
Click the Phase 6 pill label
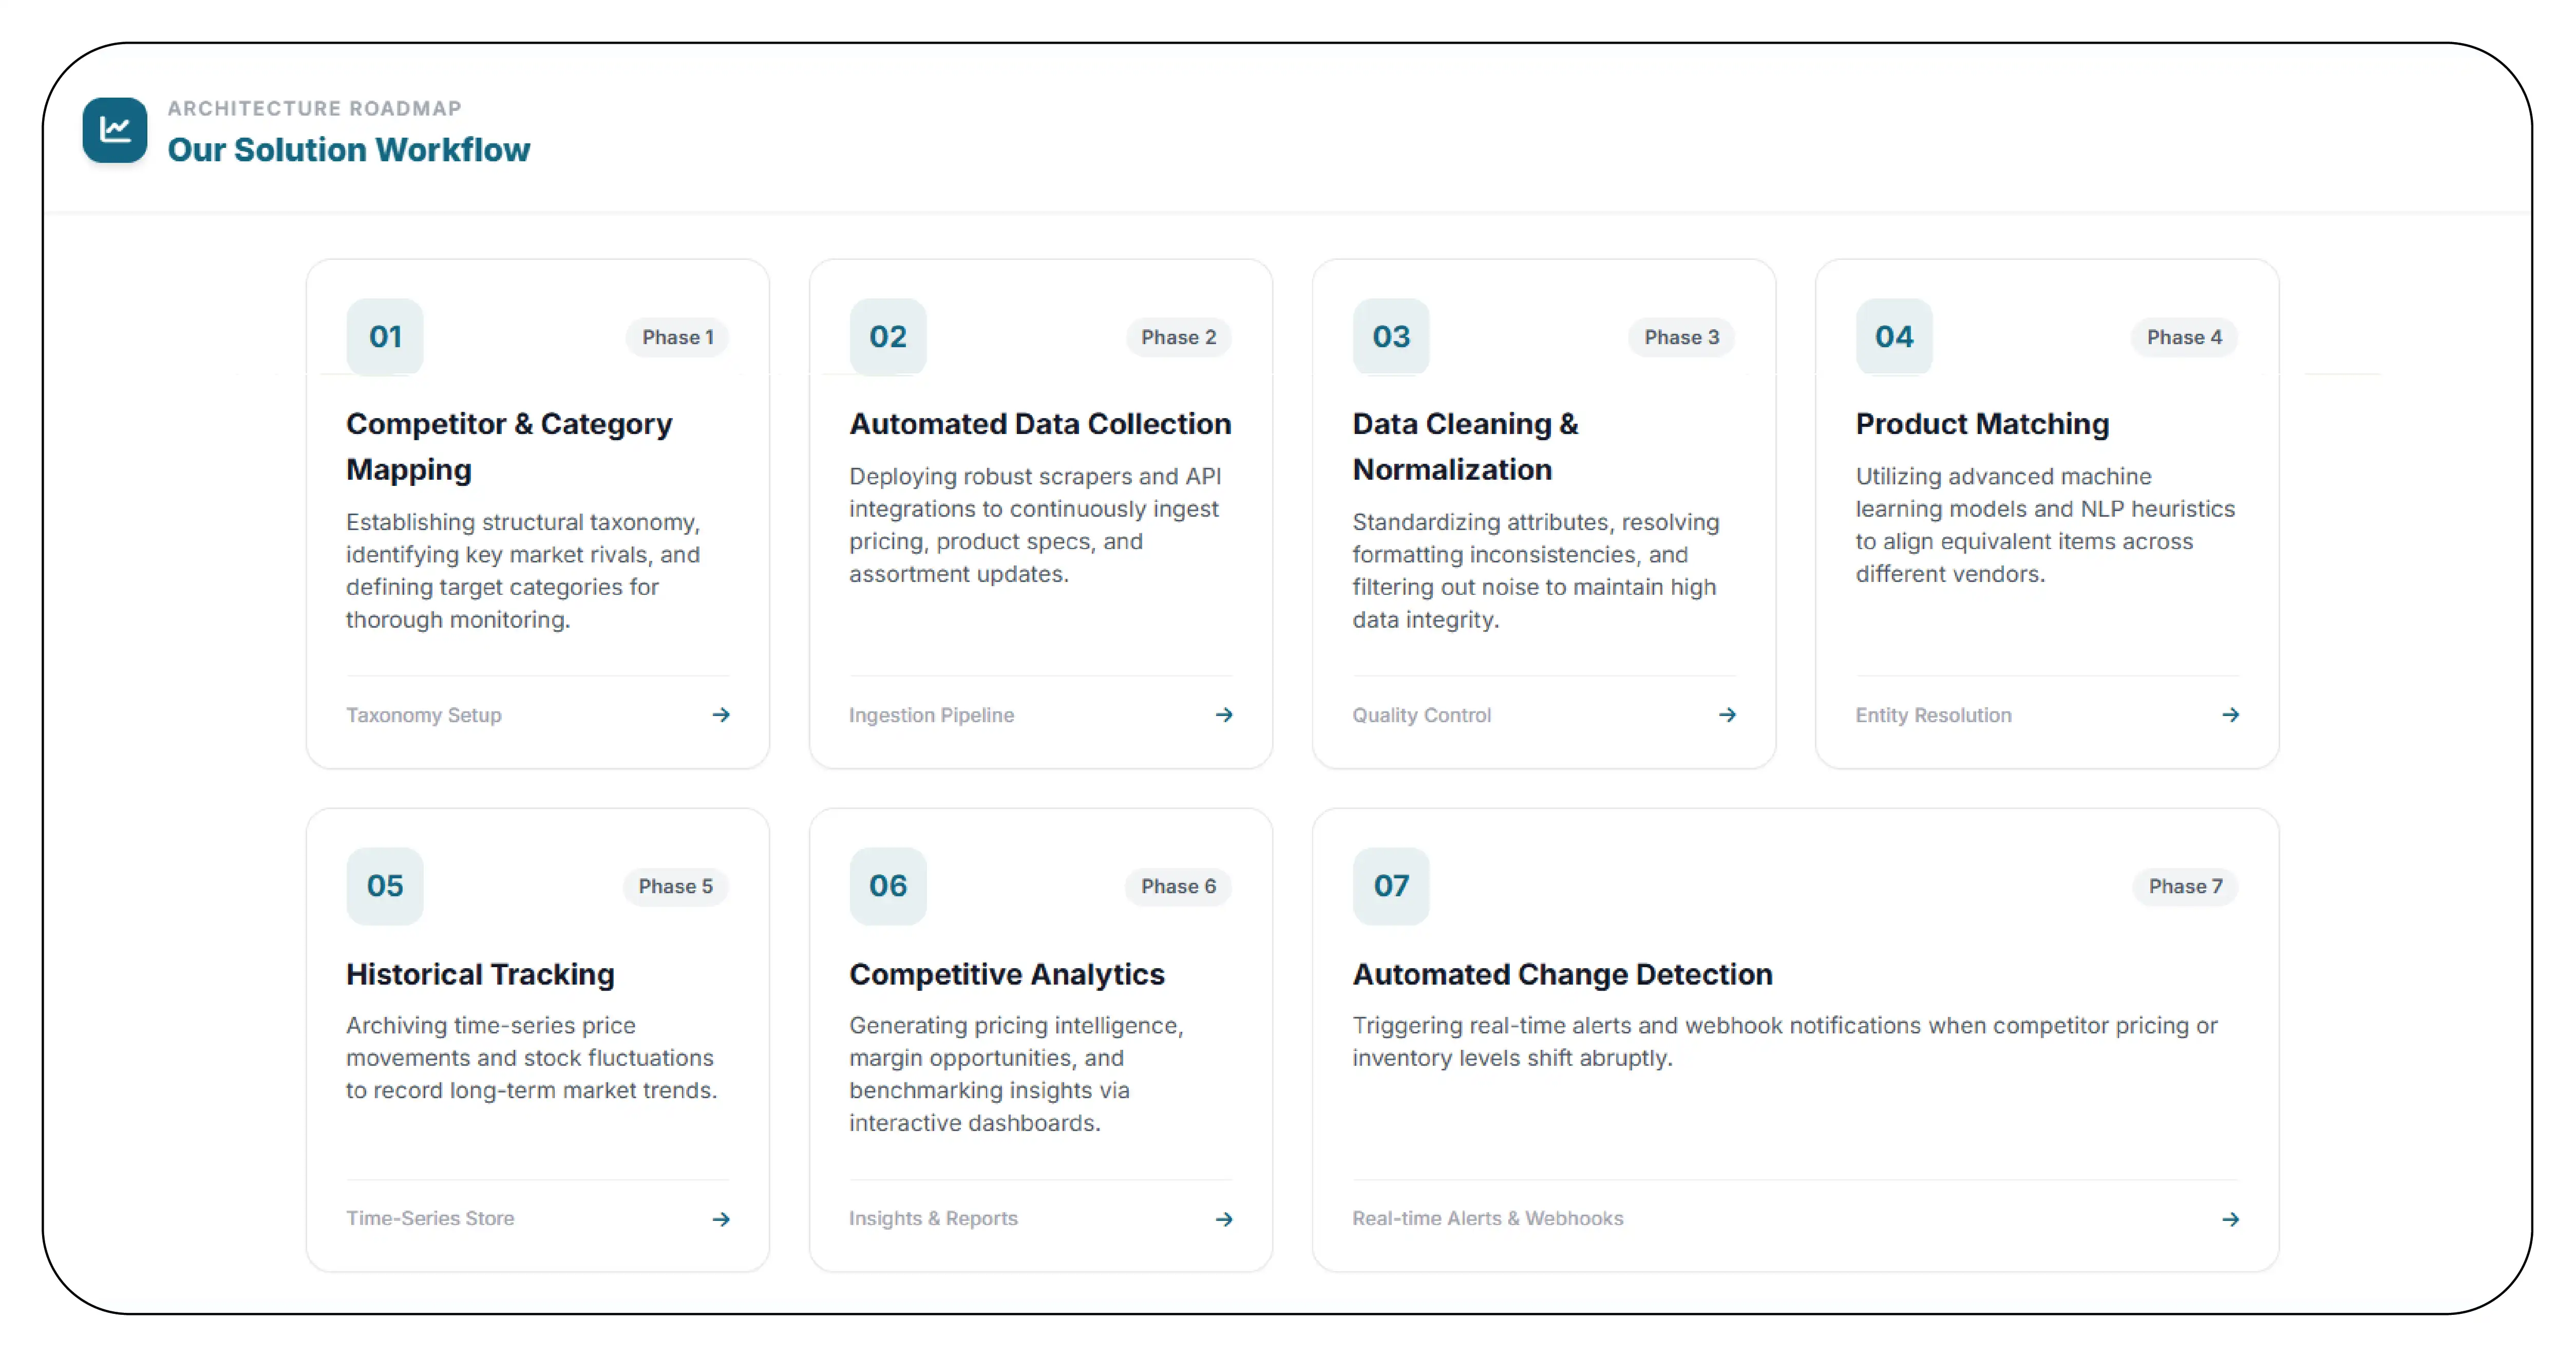click(x=1179, y=886)
